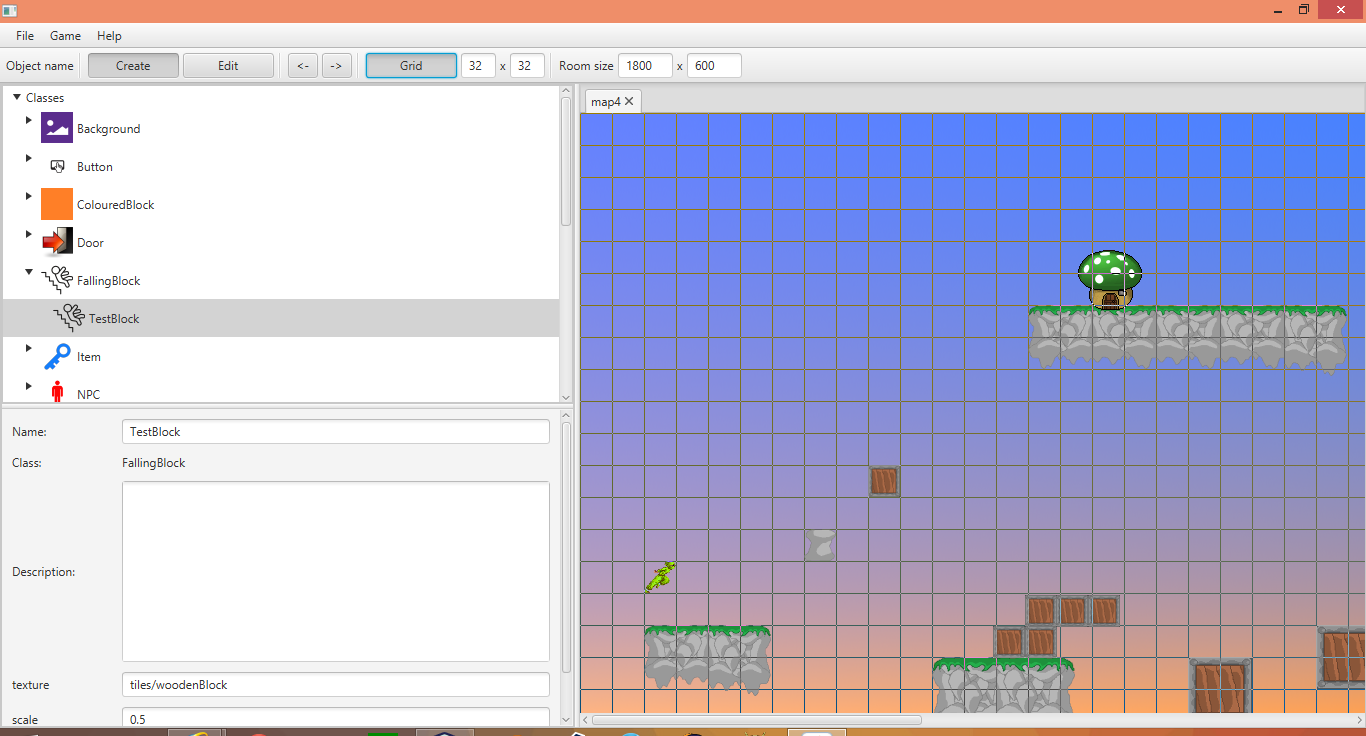Click the Item key icon
The image size is (1366, 736).
click(x=57, y=356)
